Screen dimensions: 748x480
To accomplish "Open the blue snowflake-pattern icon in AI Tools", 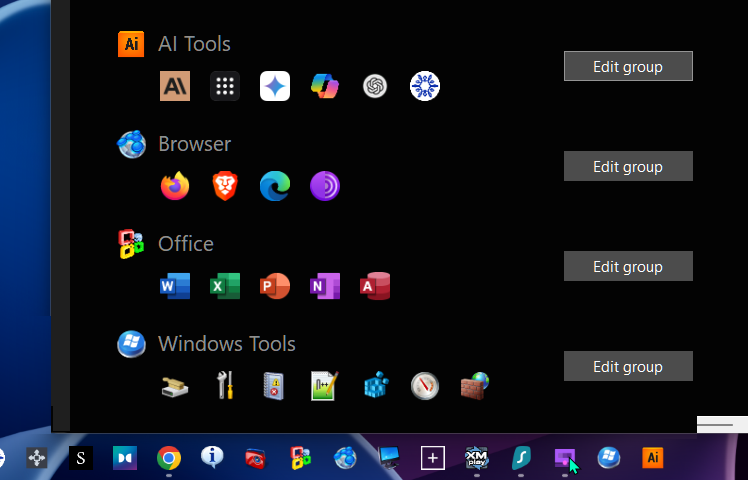I will click(425, 86).
